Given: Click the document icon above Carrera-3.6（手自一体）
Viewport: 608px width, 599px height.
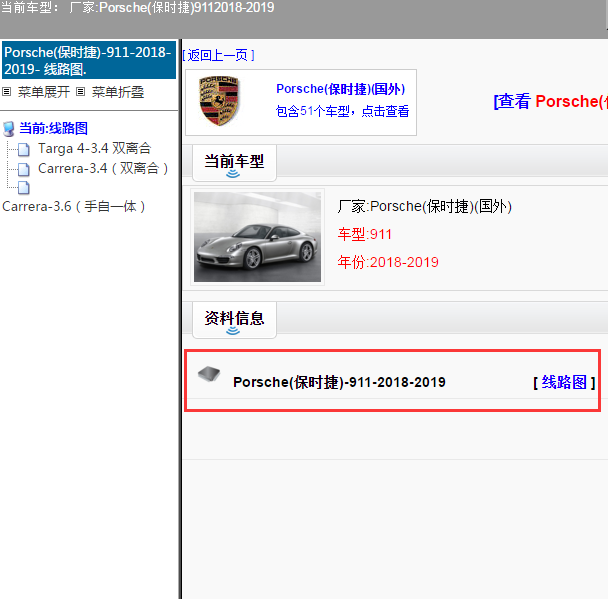Looking at the screenshot, I should [24, 188].
